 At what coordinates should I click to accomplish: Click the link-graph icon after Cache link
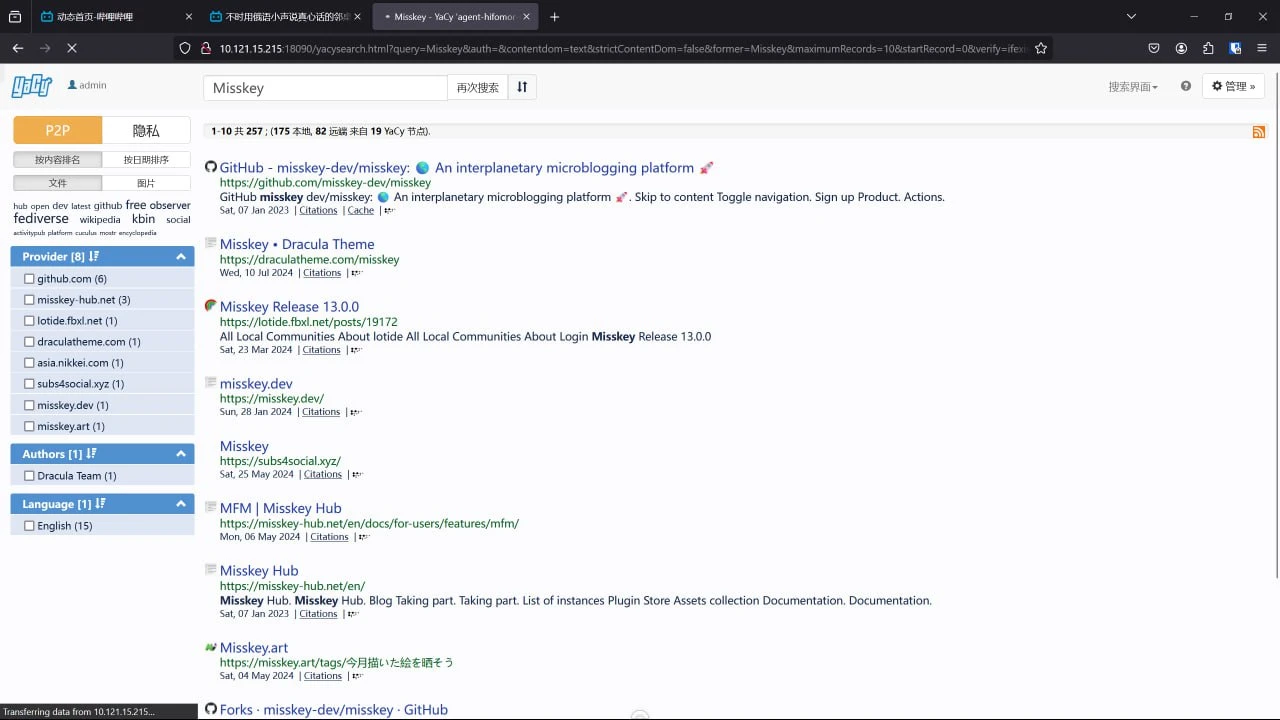coord(389,211)
